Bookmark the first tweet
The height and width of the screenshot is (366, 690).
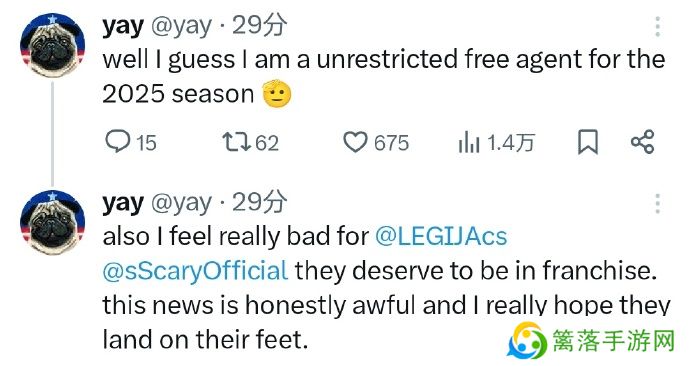pyautogui.click(x=588, y=142)
